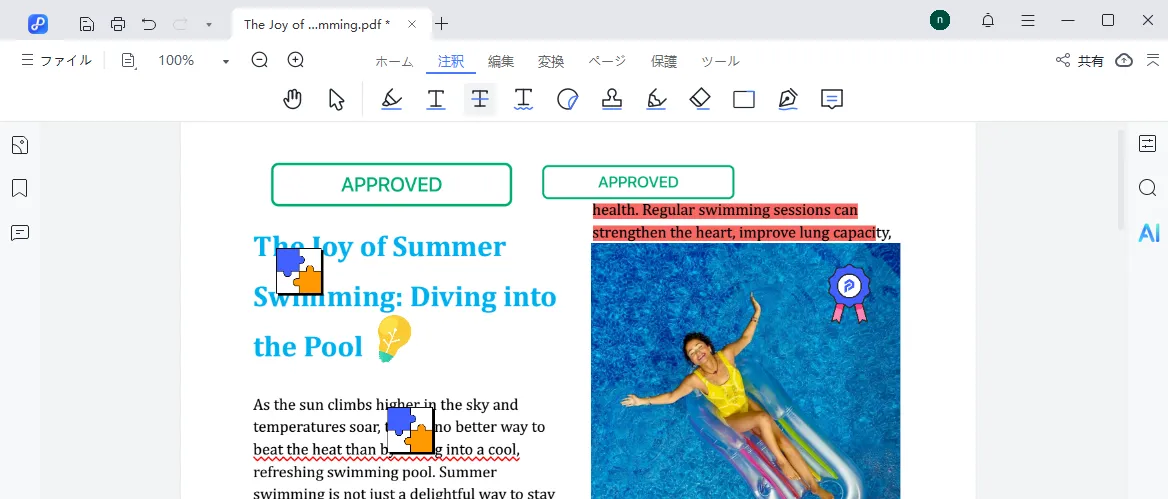Open the search panel
This screenshot has width=1168, height=499.
click(x=1148, y=188)
